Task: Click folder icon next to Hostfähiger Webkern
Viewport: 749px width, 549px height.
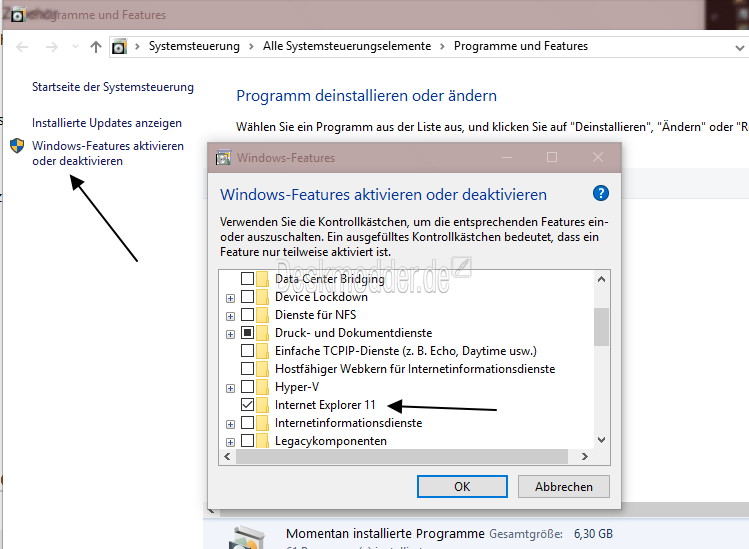Action: 262,369
